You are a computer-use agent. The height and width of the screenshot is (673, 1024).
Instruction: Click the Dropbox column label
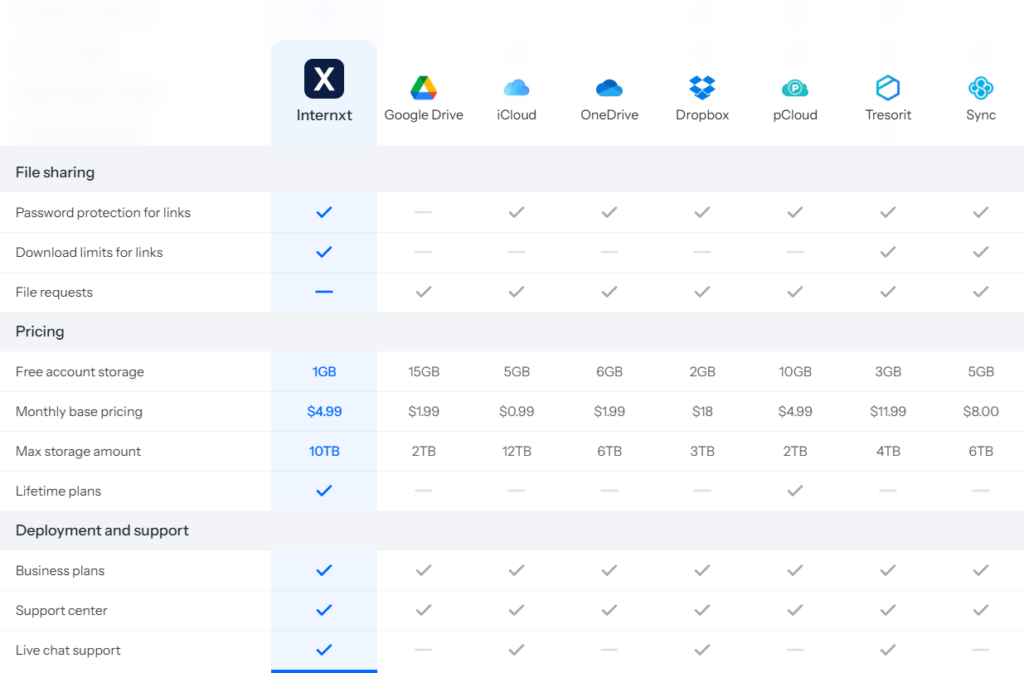(x=702, y=115)
